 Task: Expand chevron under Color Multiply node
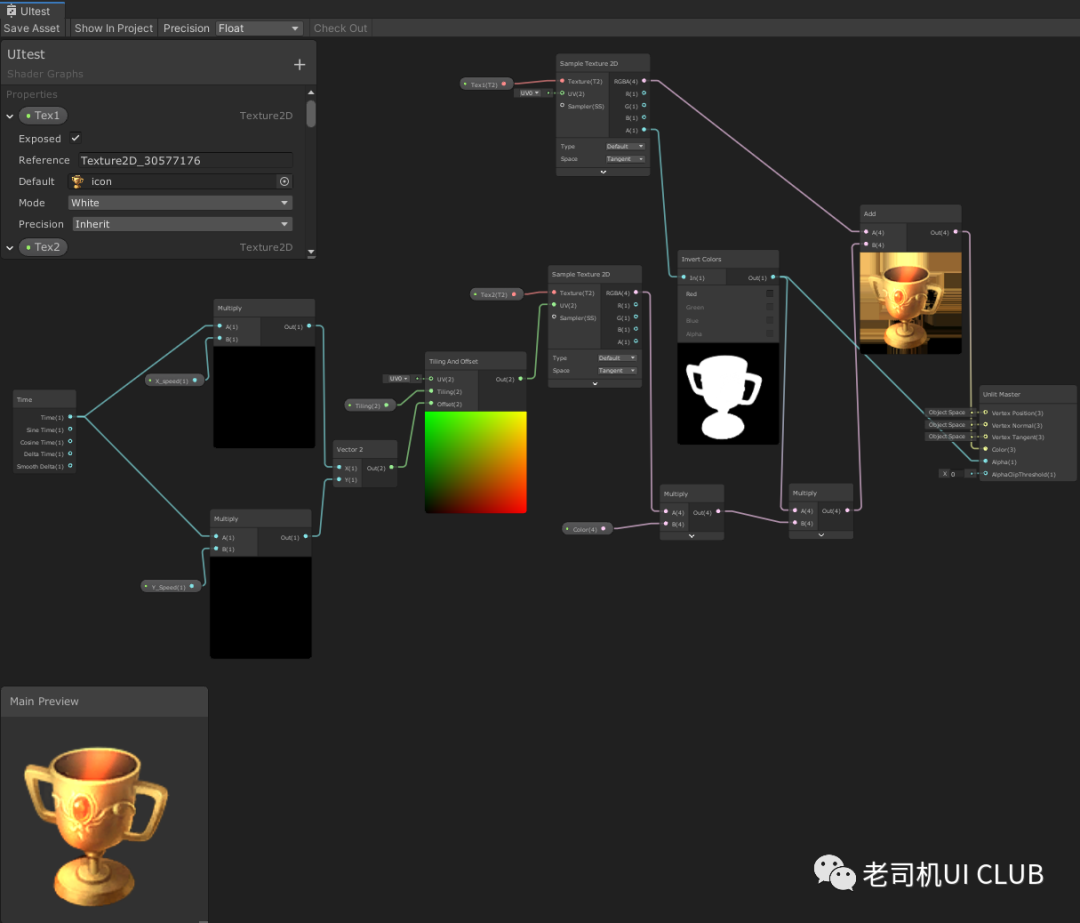692,535
